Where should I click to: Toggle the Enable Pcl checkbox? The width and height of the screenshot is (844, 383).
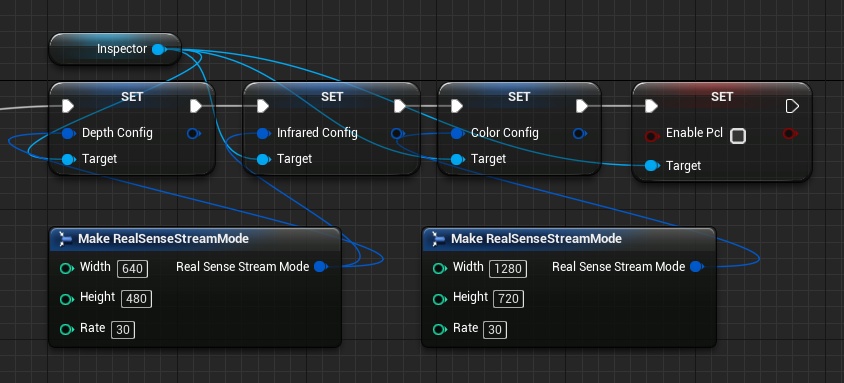738,136
